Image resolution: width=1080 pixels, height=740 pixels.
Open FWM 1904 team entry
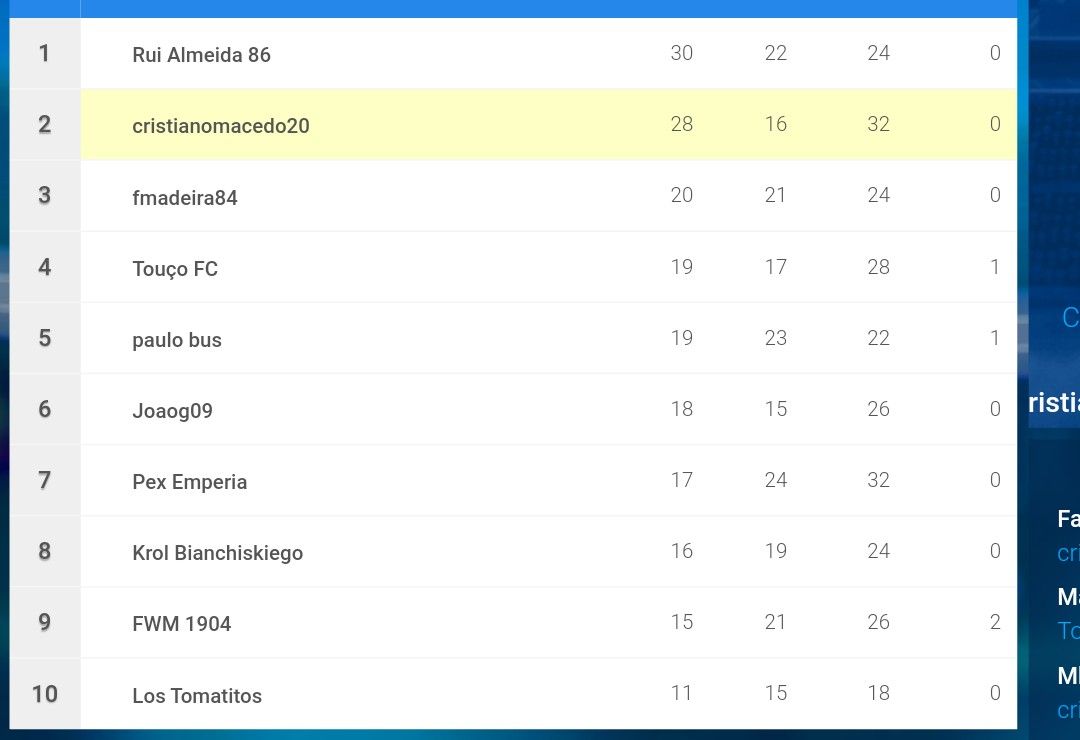pos(182,624)
